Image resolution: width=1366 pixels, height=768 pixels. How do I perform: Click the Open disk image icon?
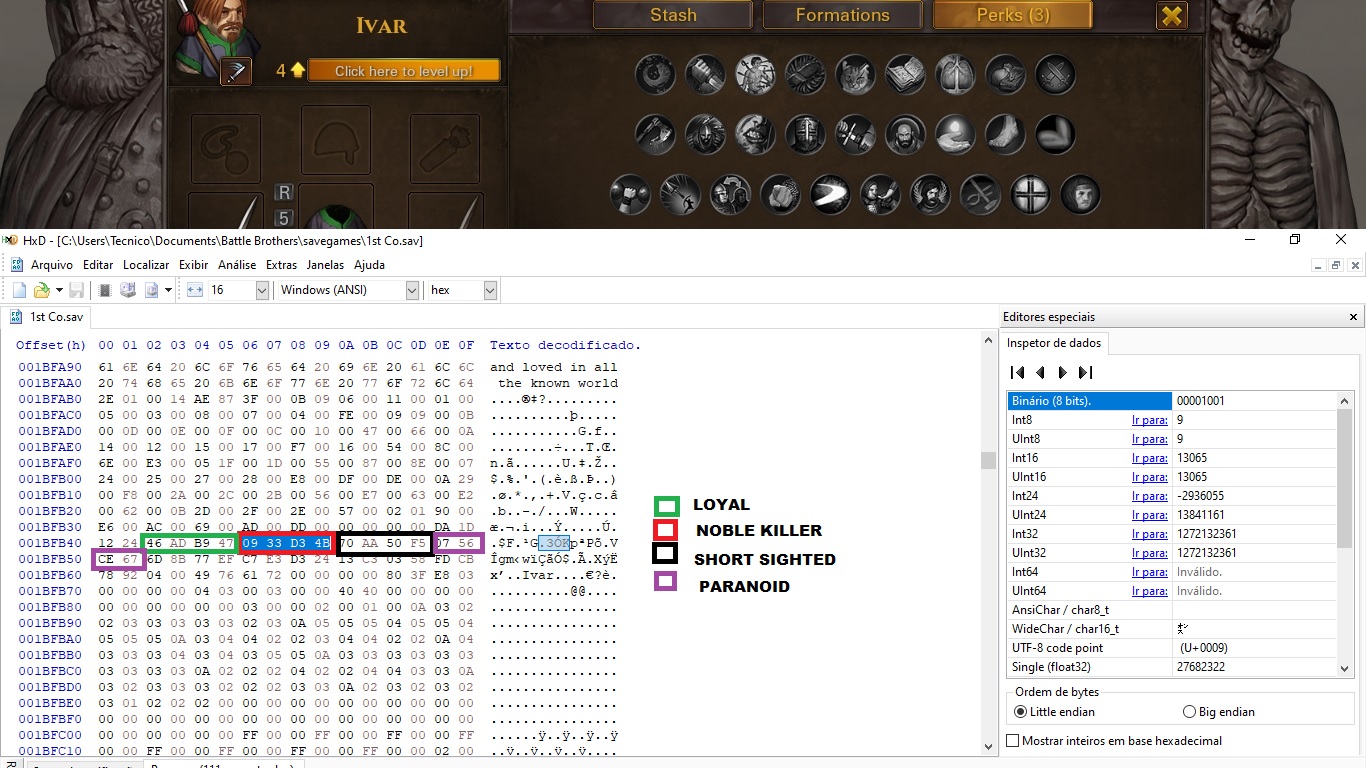[150, 290]
